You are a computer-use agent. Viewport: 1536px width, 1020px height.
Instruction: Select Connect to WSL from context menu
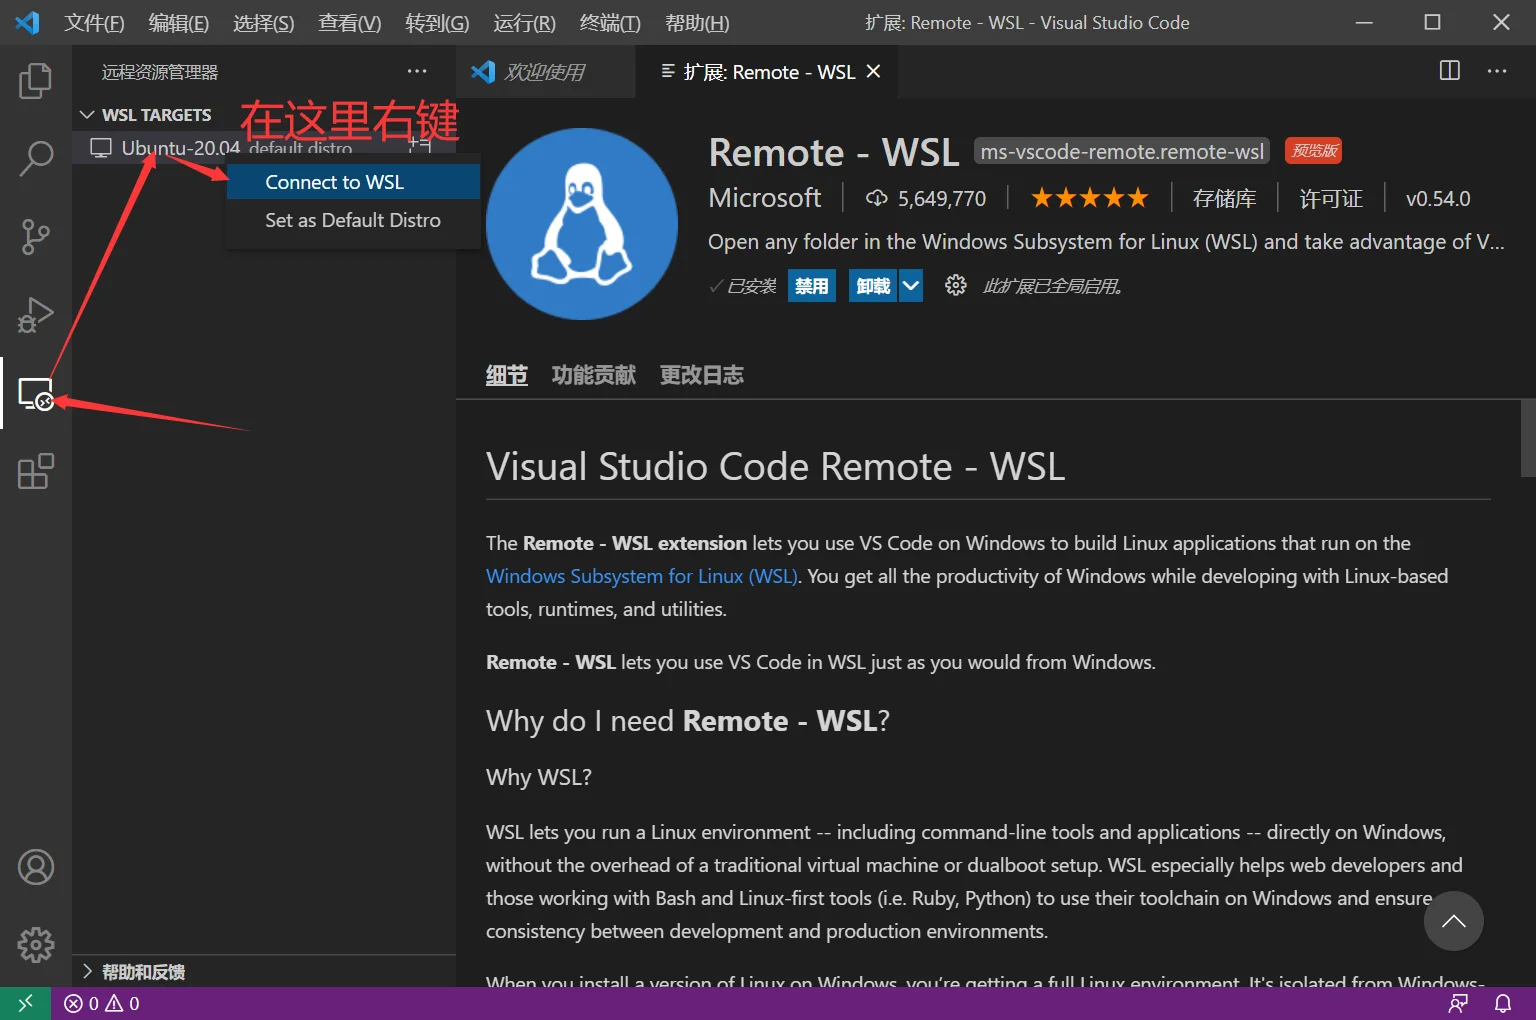tap(334, 182)
